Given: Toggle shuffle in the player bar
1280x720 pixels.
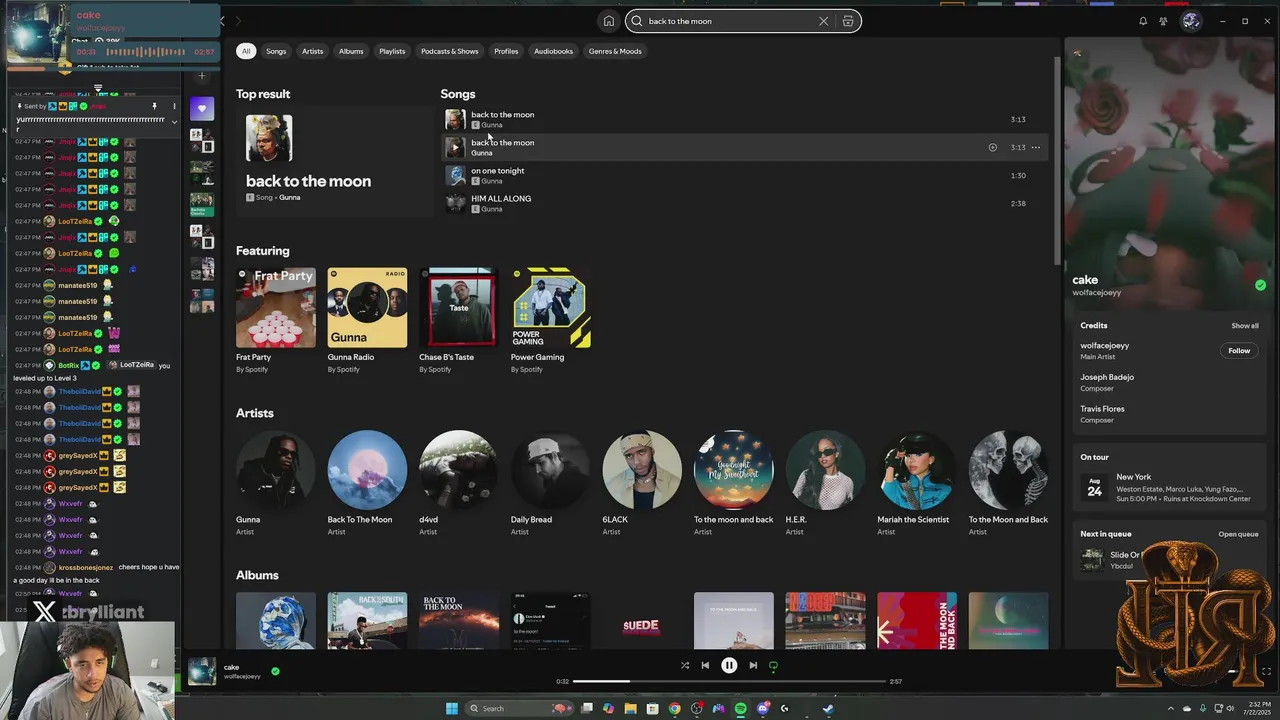Looking at the screenshot, I should pos(685,665).
